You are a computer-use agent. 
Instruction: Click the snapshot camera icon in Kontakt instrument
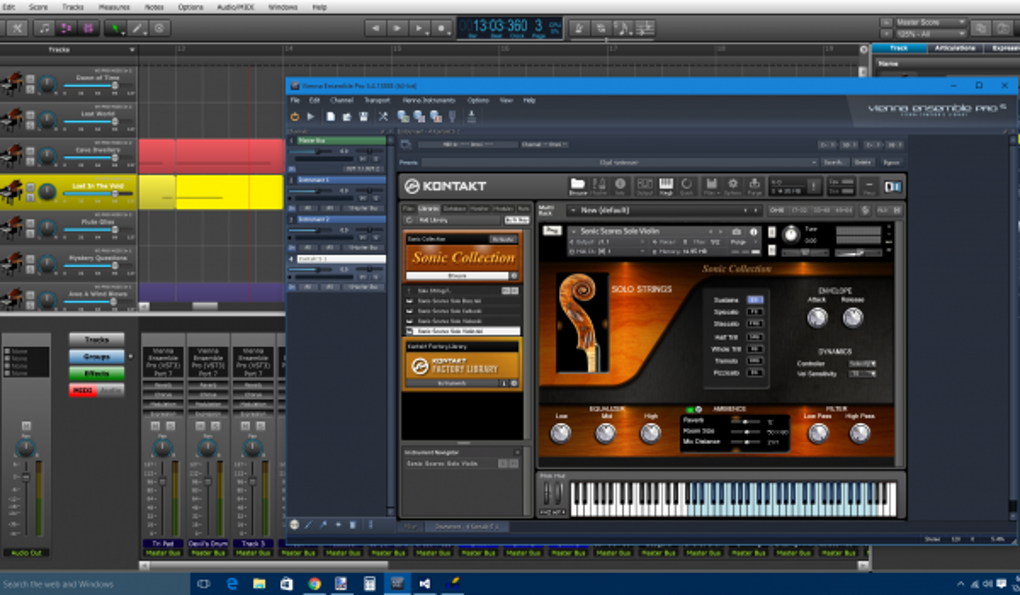[736, 231]
